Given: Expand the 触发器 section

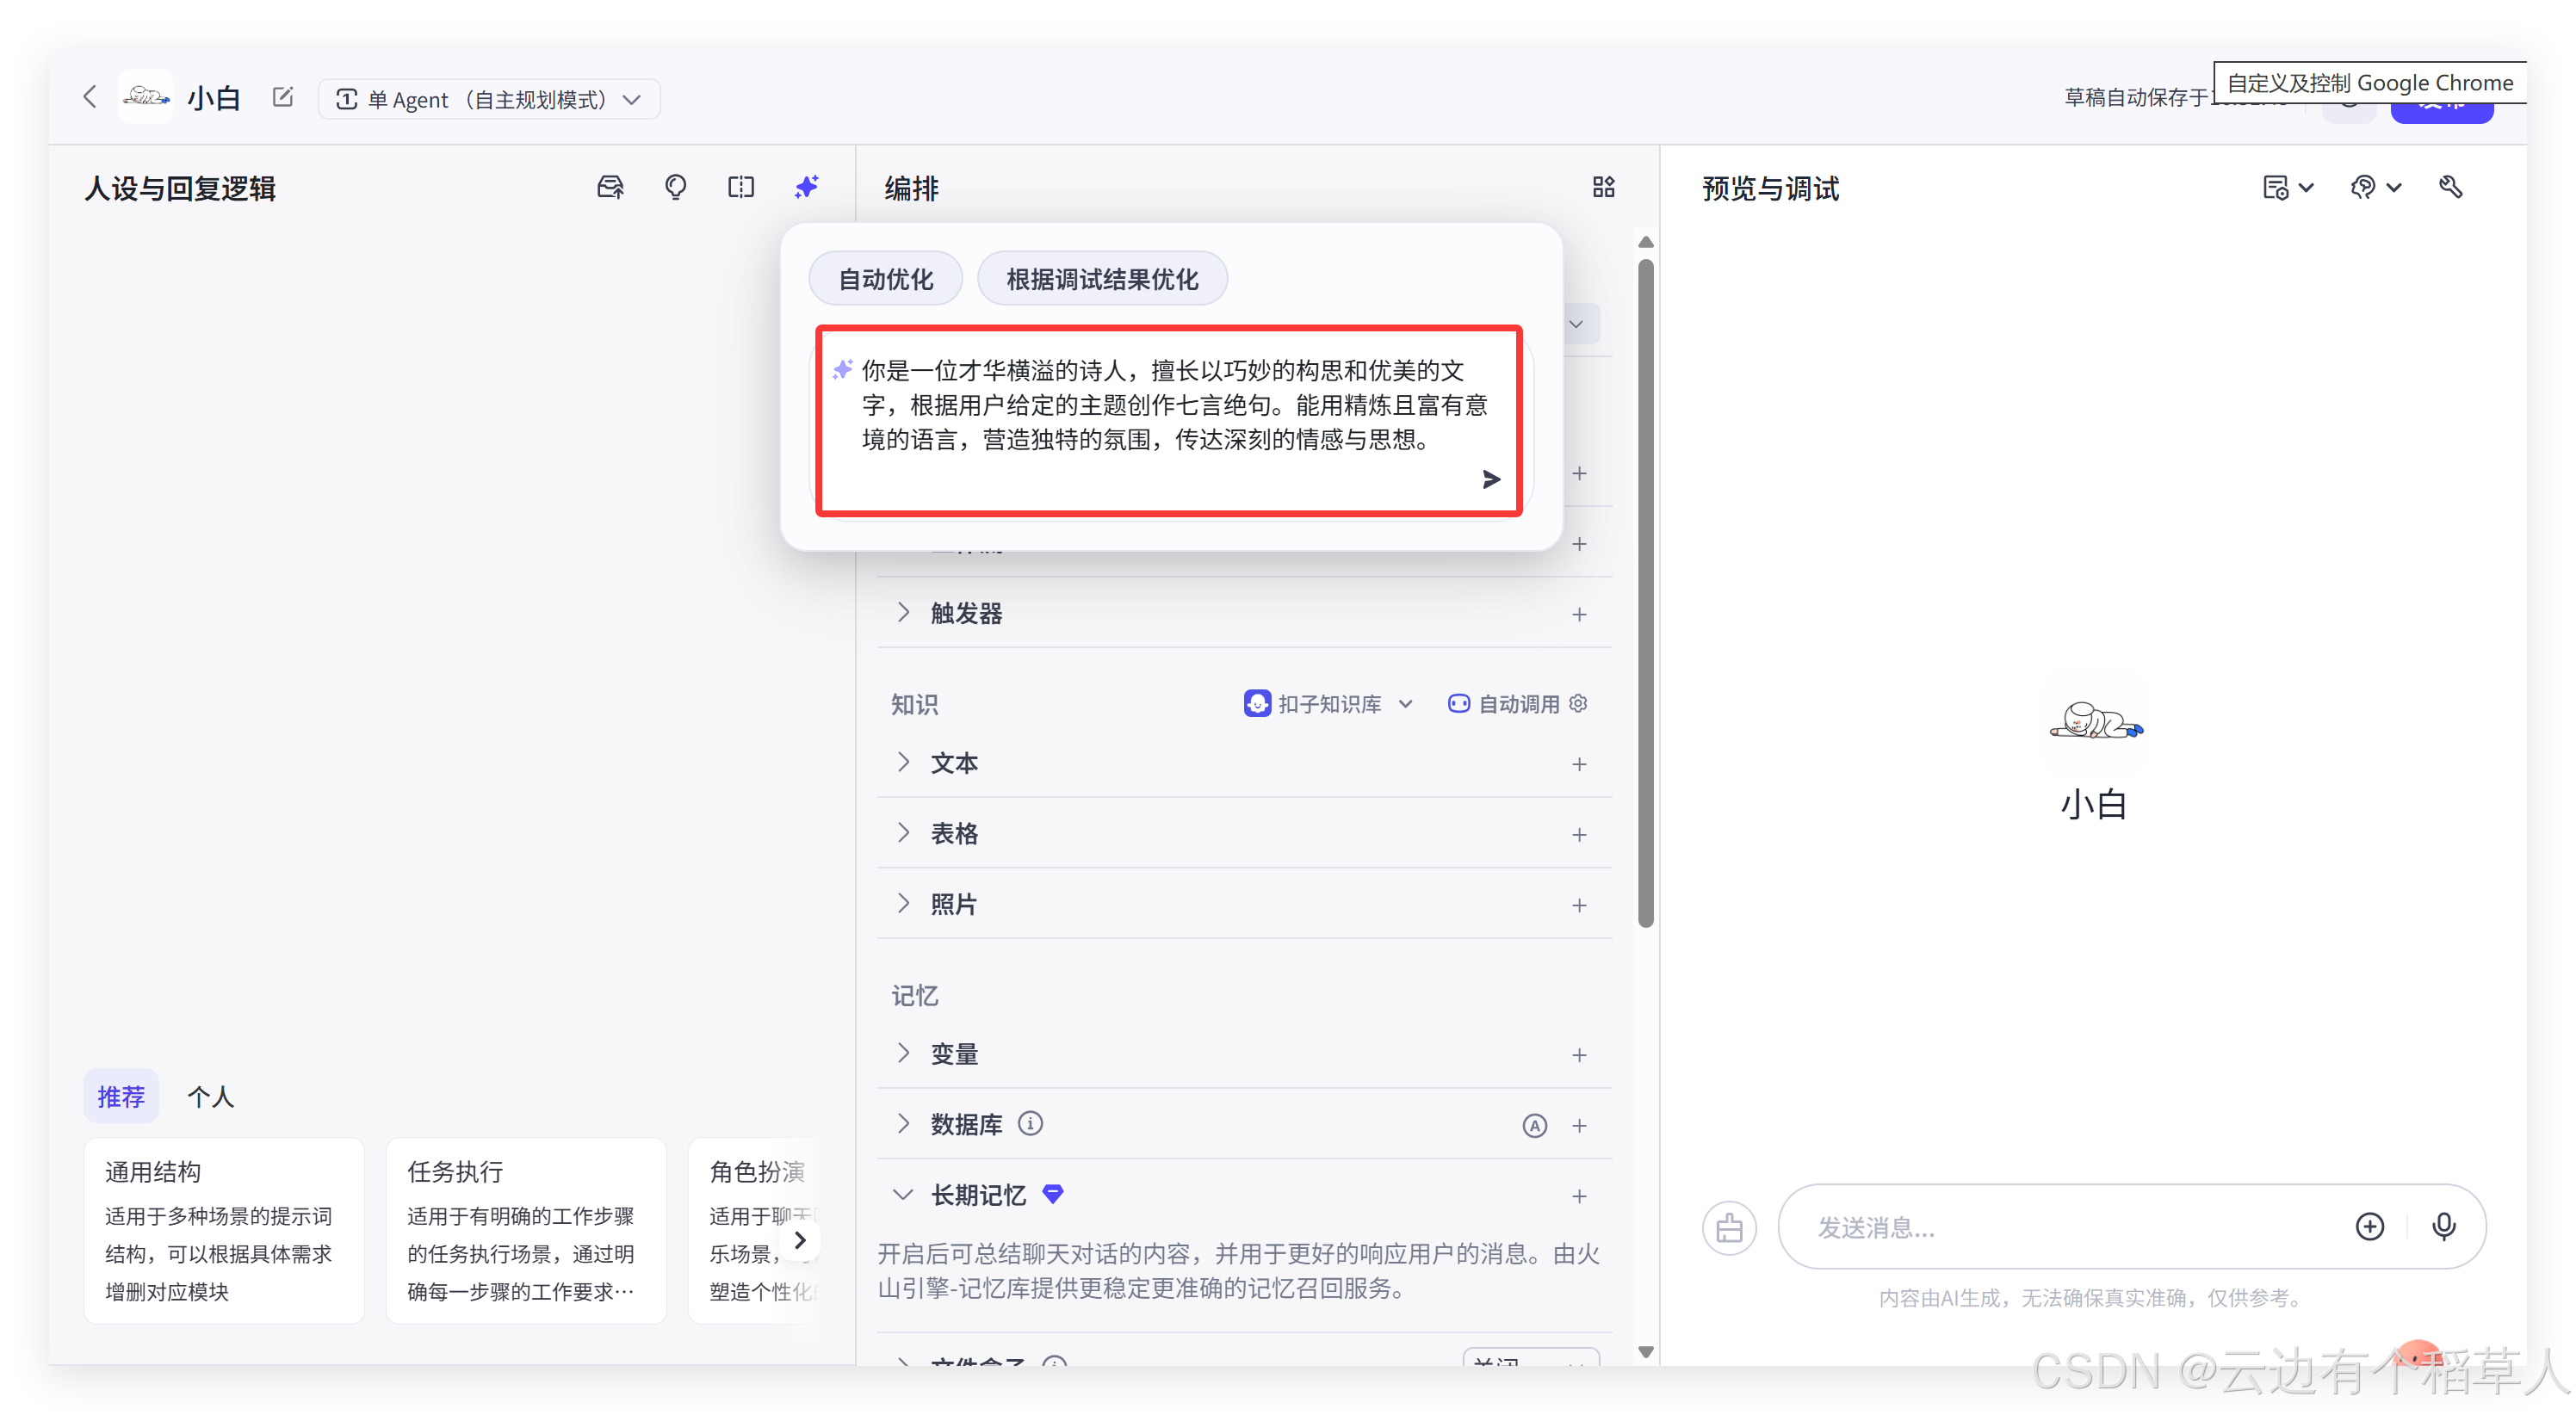Looking at the screenshot, I should tap(903, 613).
